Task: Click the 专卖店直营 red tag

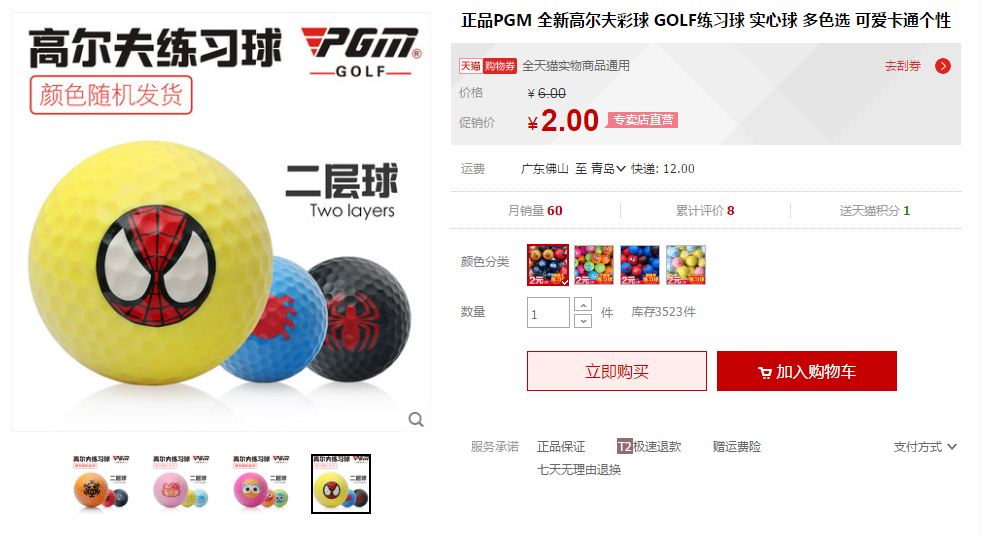Action: coord(642,120)
